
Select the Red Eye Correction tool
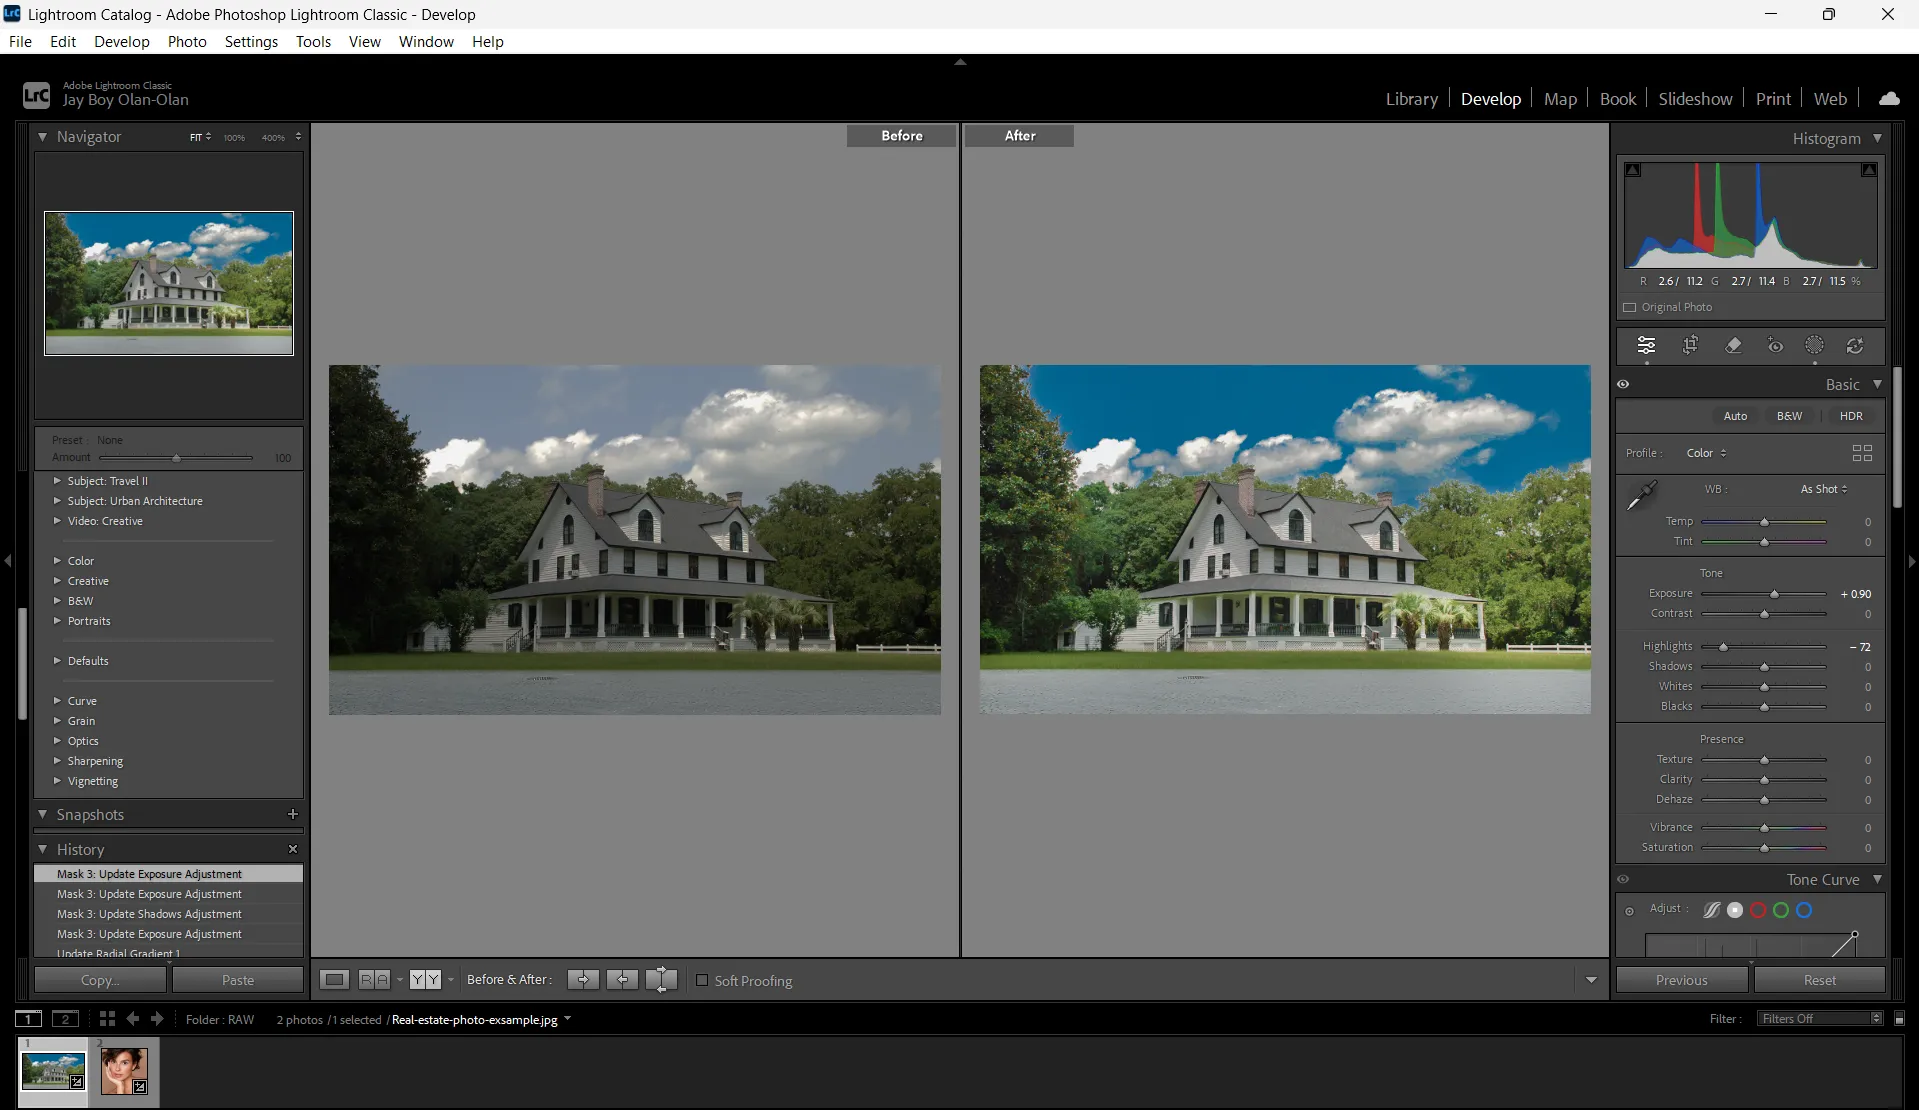[1775, 345]
